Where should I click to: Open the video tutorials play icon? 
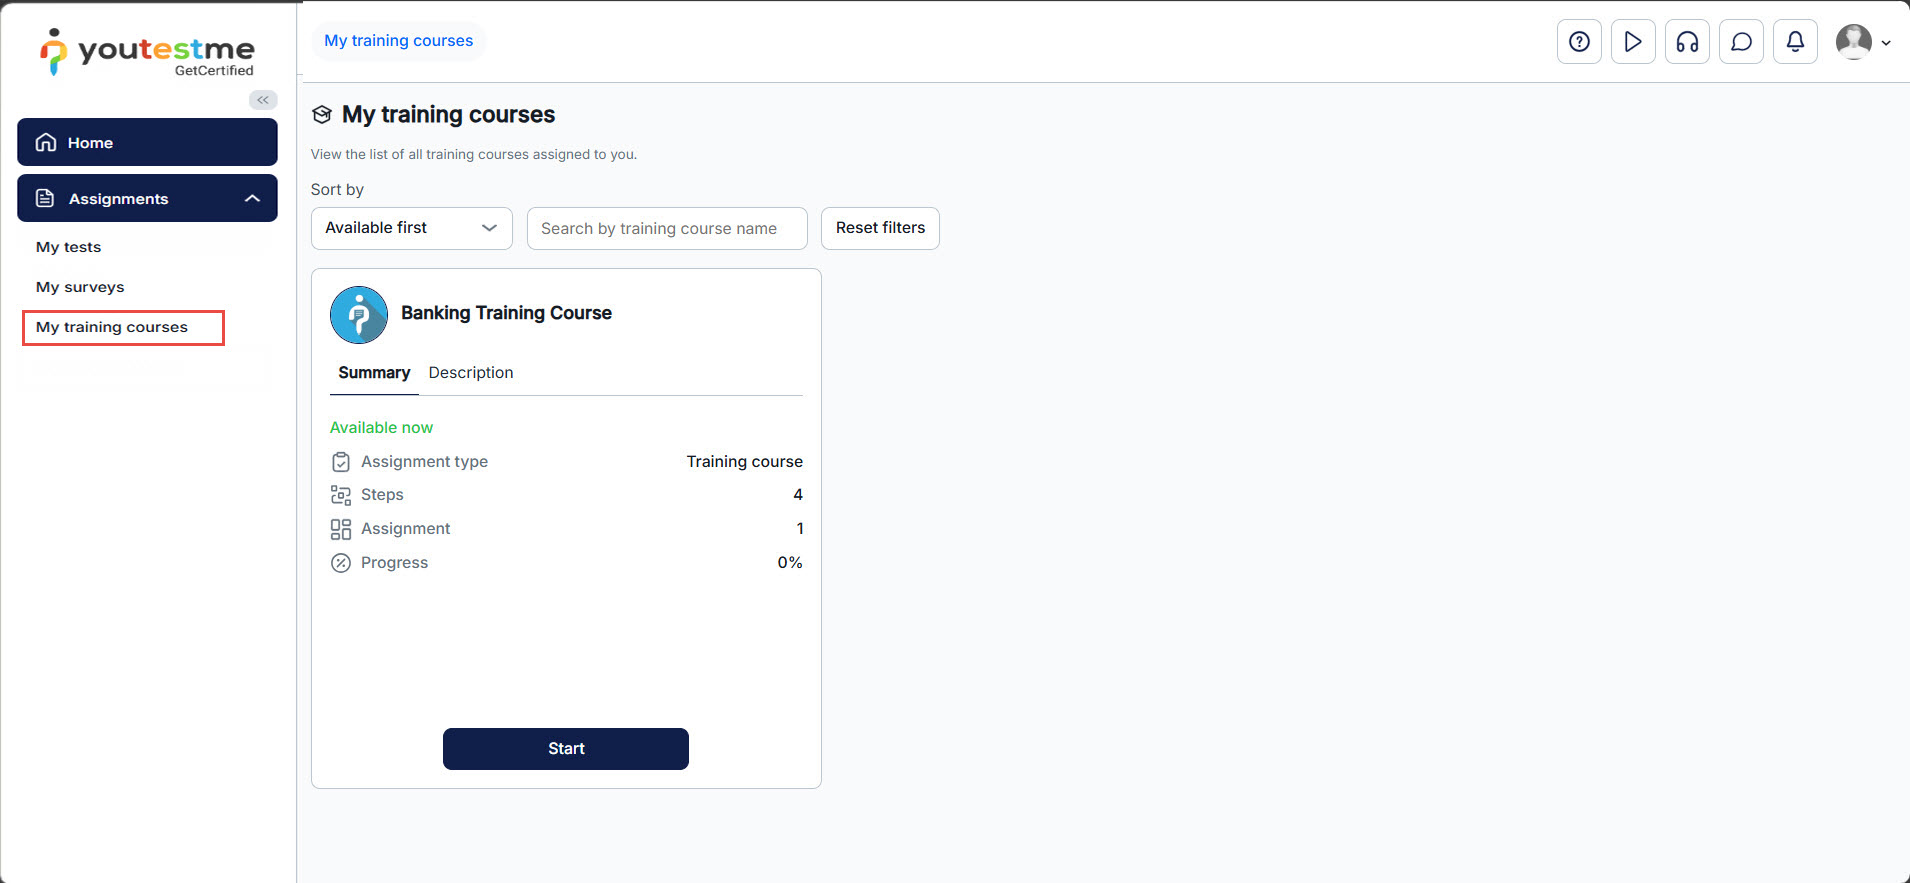1633,42
